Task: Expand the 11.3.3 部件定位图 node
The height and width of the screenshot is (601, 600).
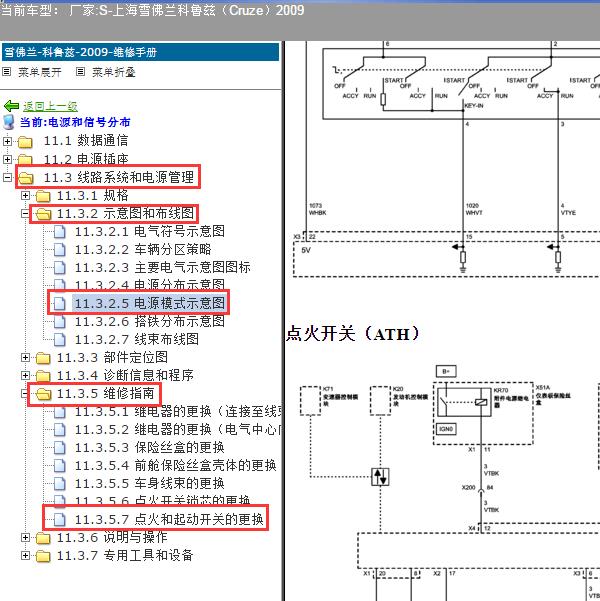Action: pyautogui.click(x=25, y=357)
